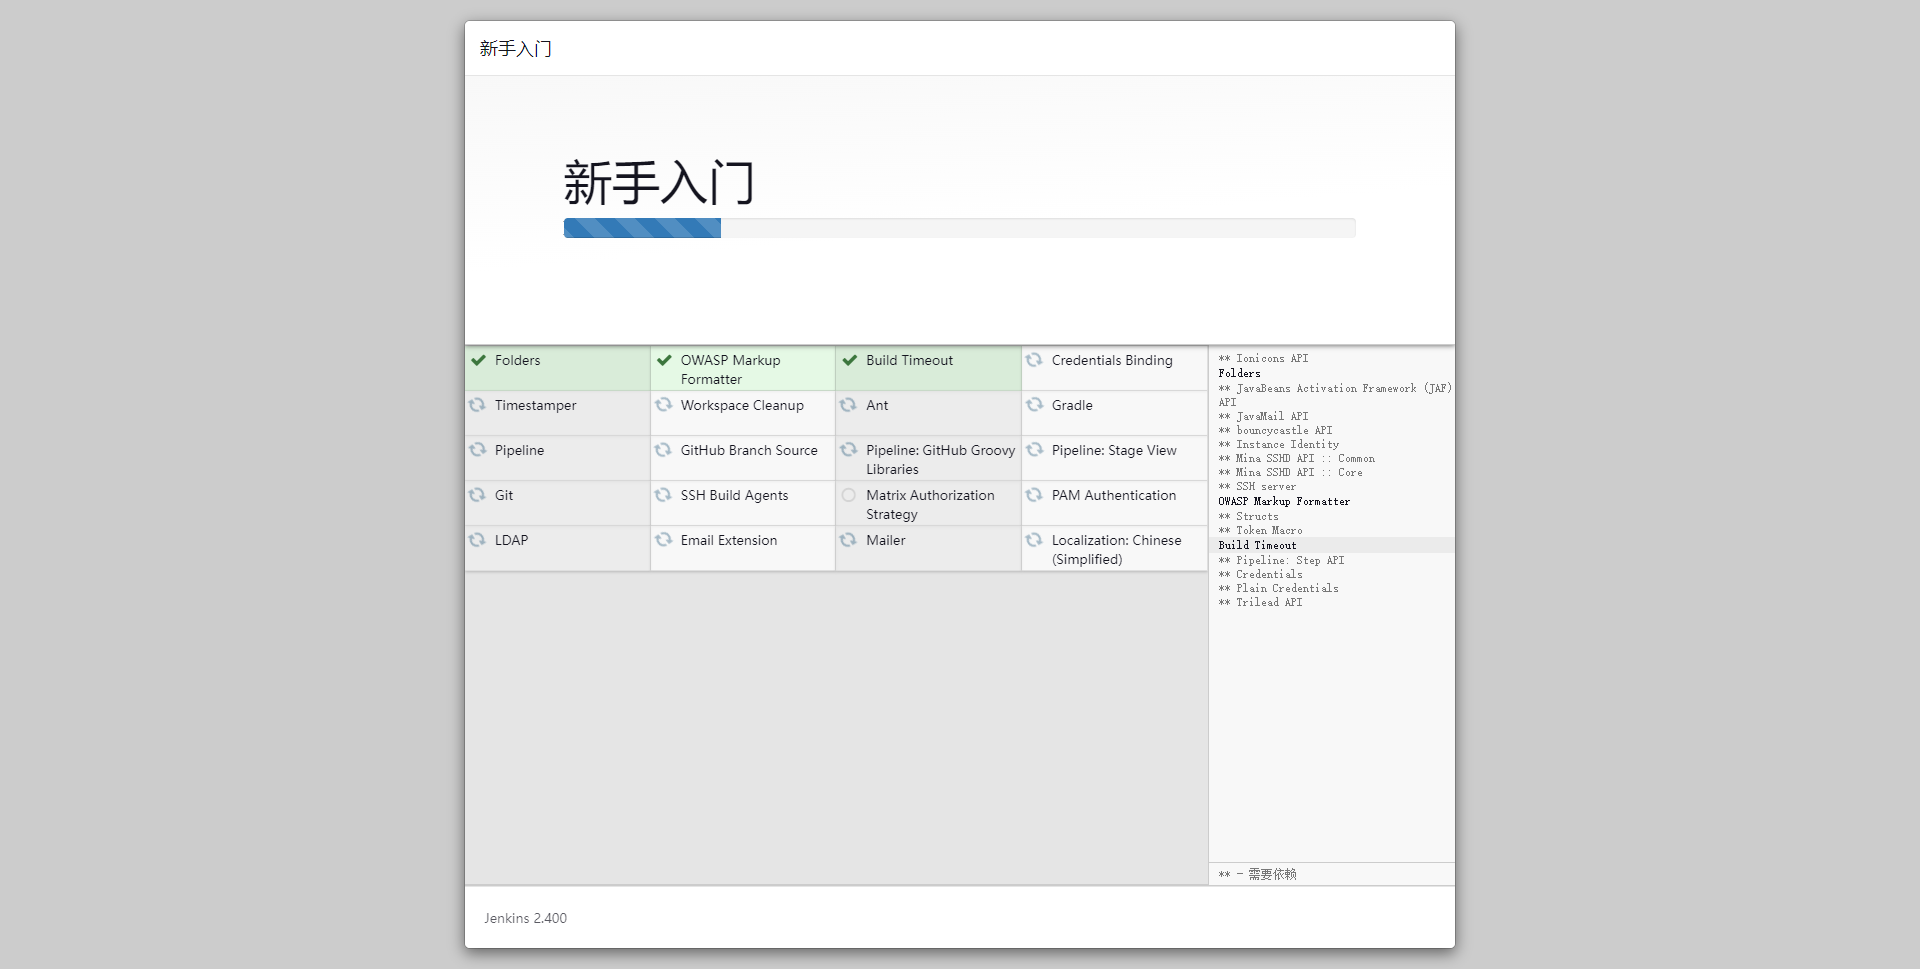Click the highlighted Build Timeout log entry
1920x969 pixels.
(1258, 545)
